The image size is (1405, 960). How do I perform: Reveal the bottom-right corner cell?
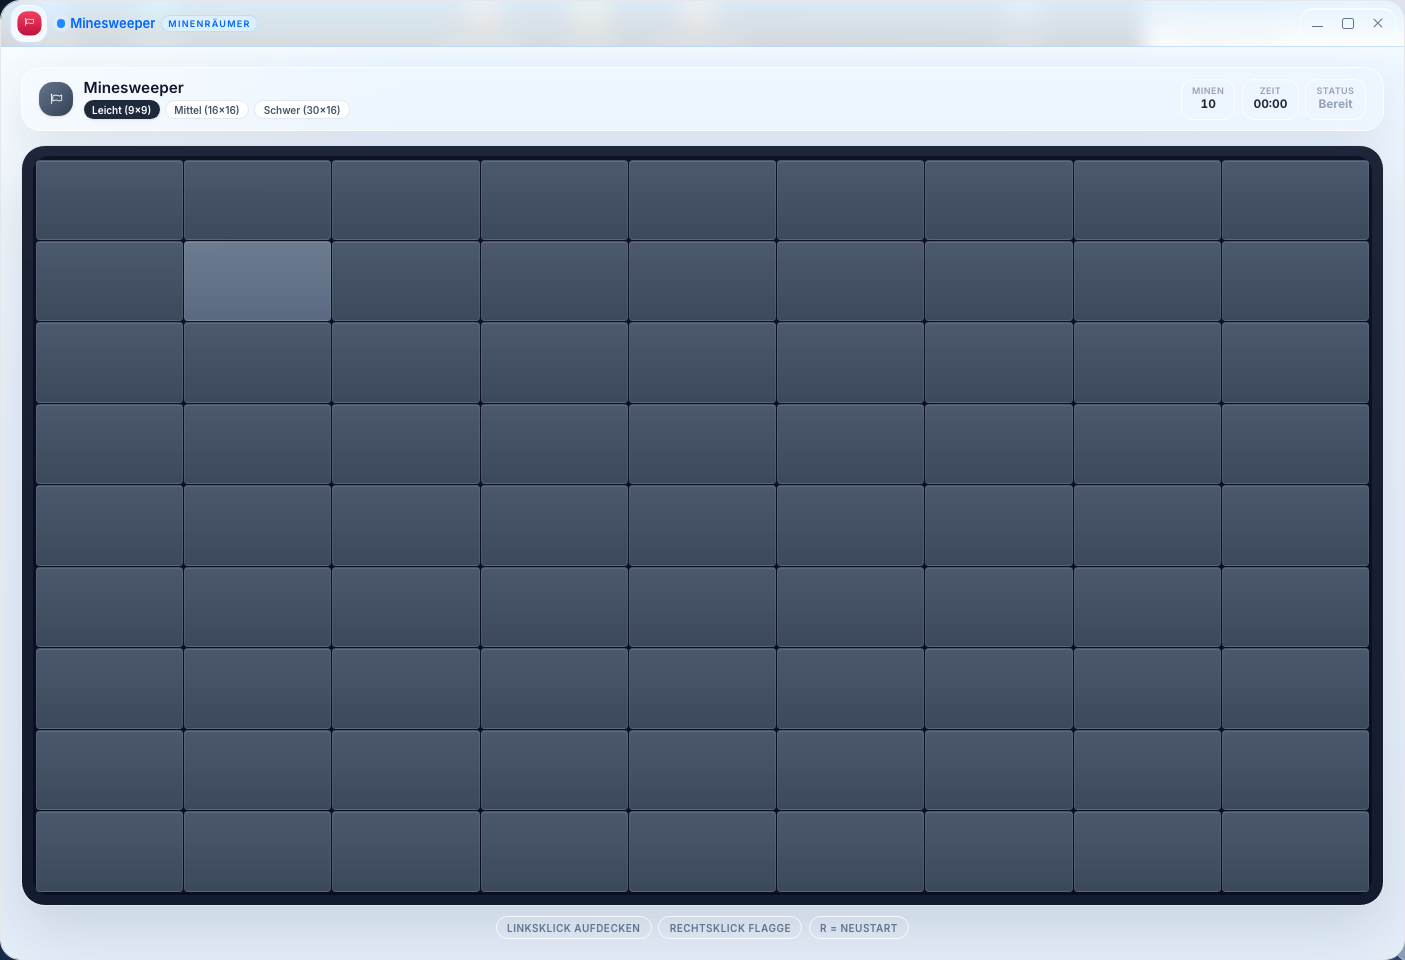click(1295, 851)
